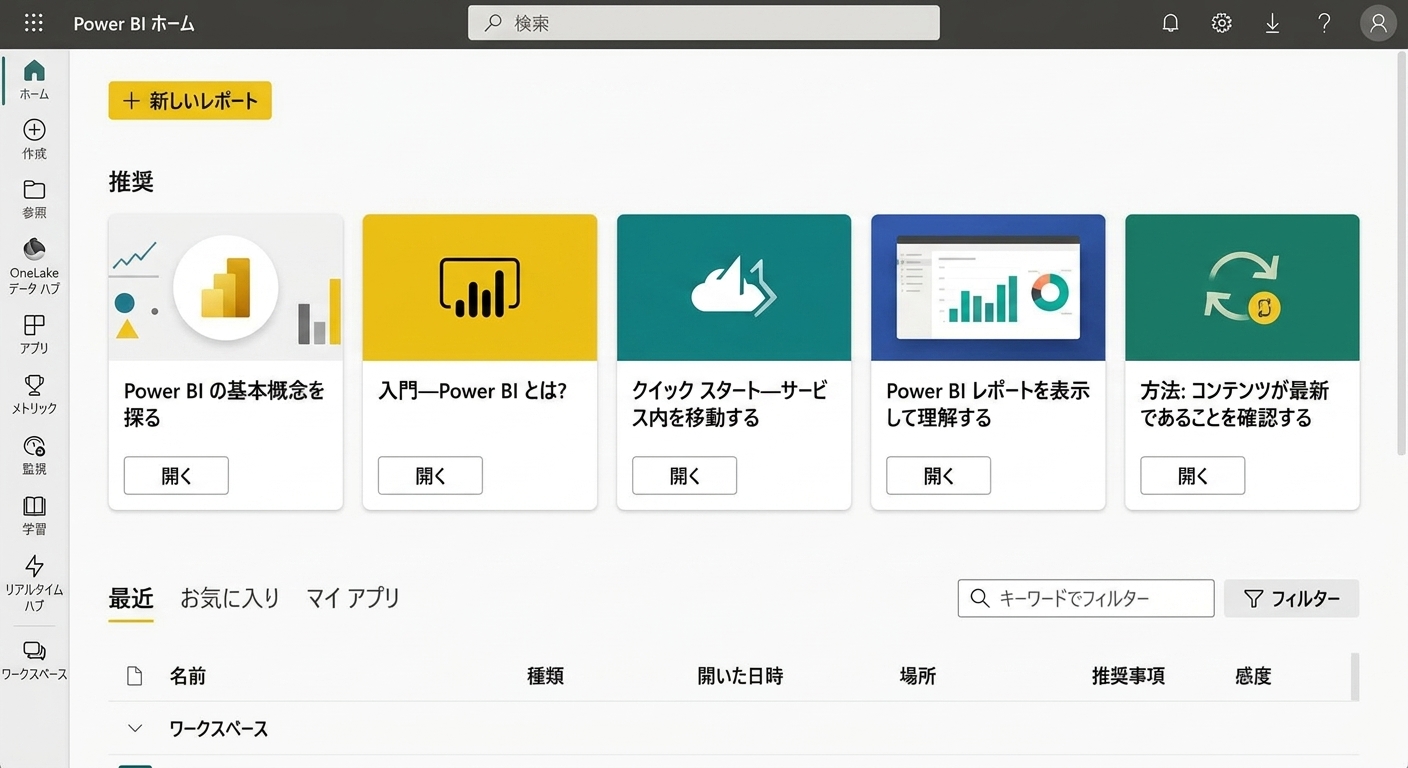Click the yellow 入門 card thumbnail

coord(480,288)
